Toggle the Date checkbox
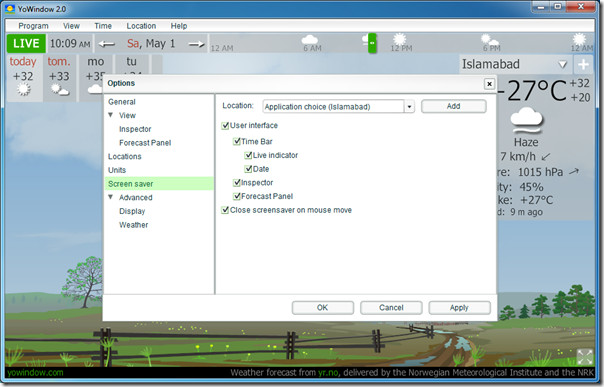Image resolution: width=604 pixels, height=387 pixels. pos(248,169)
